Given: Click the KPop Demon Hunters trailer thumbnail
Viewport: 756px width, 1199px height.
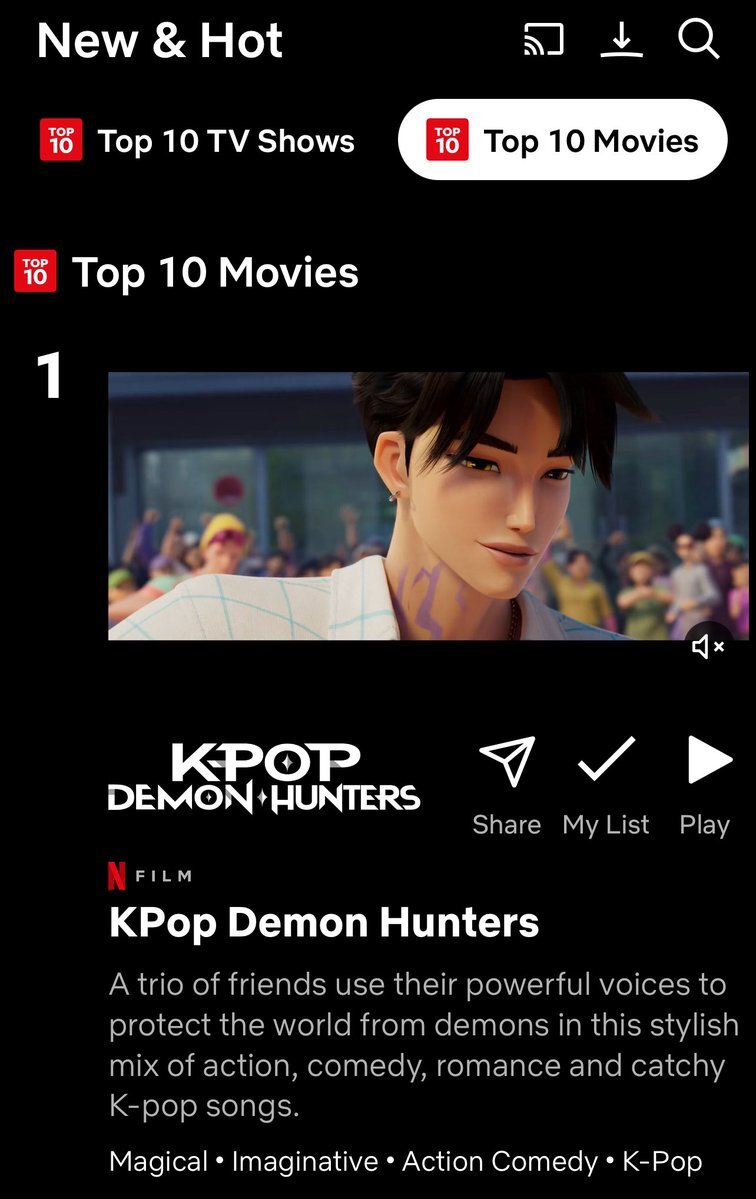Looking at the screenshot, I should [x=428, y=505].
